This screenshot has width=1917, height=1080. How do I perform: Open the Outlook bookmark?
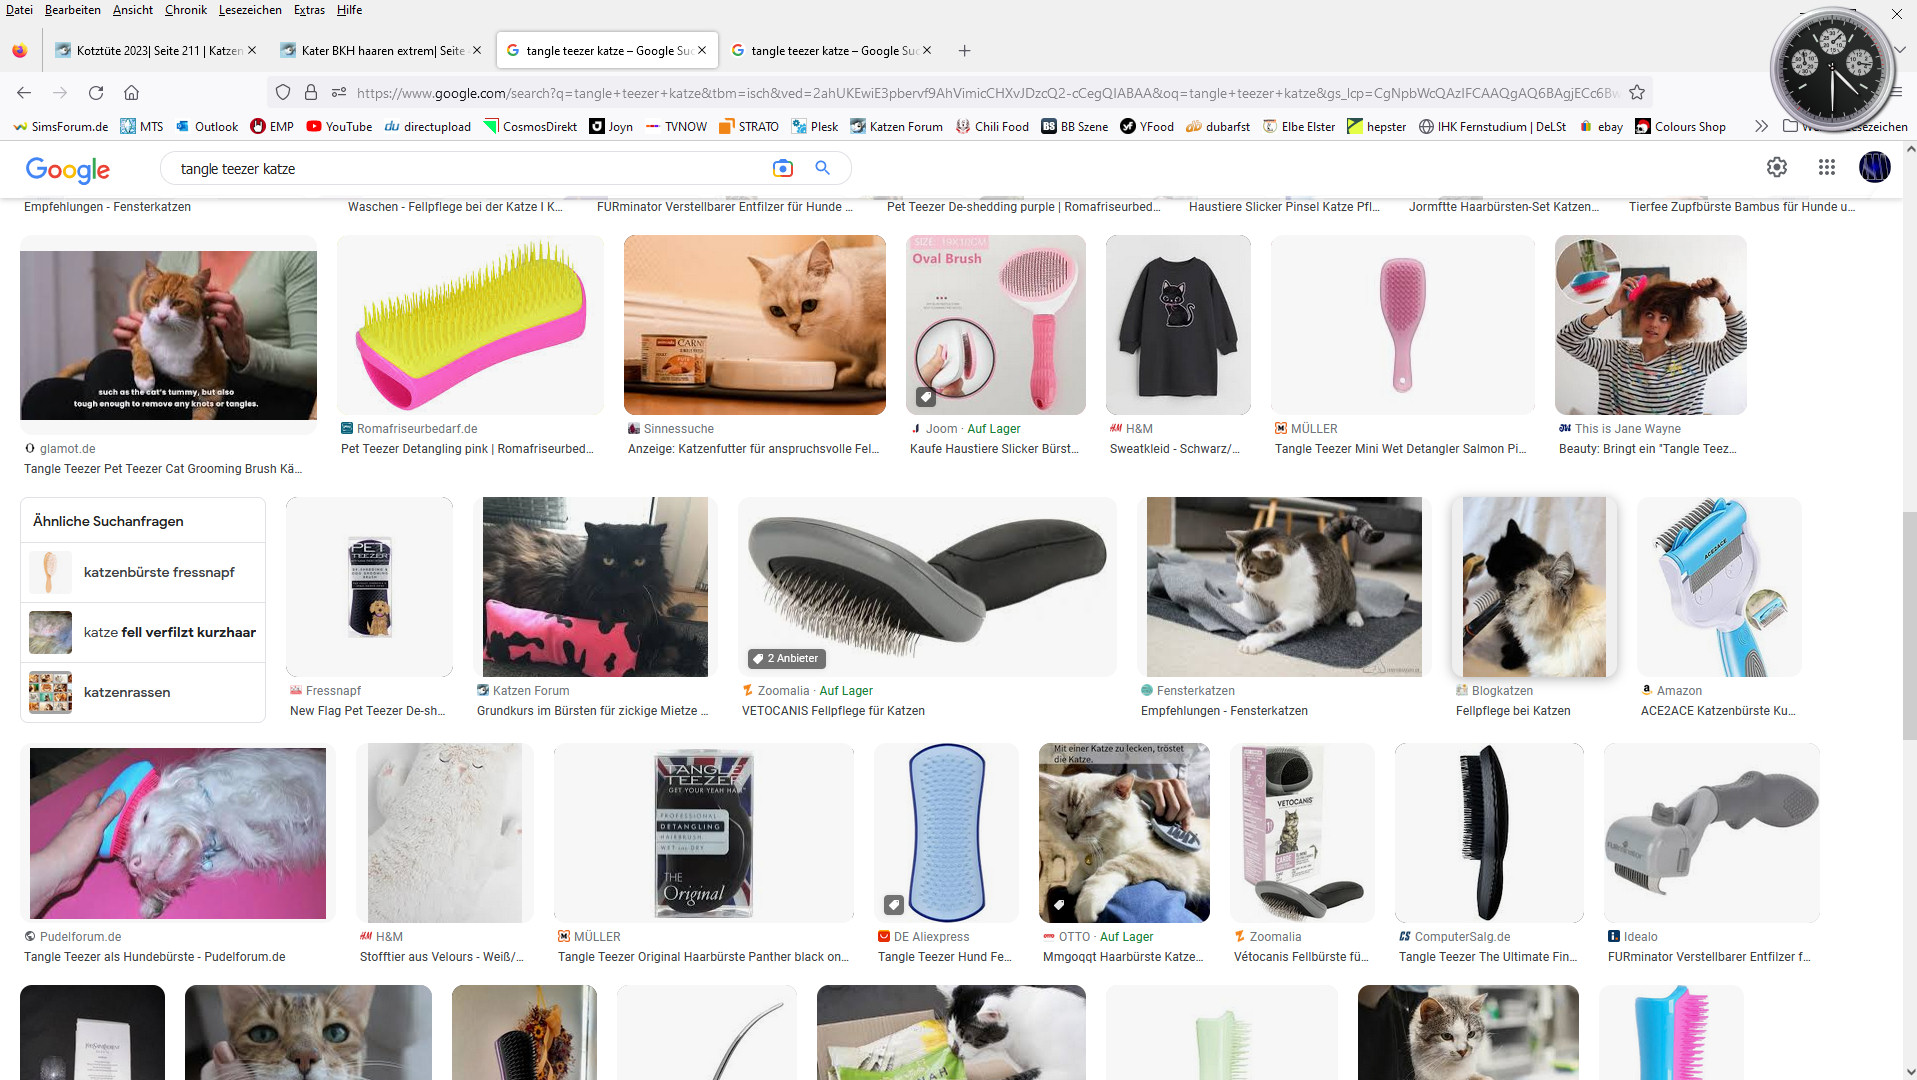click(207, 127)
